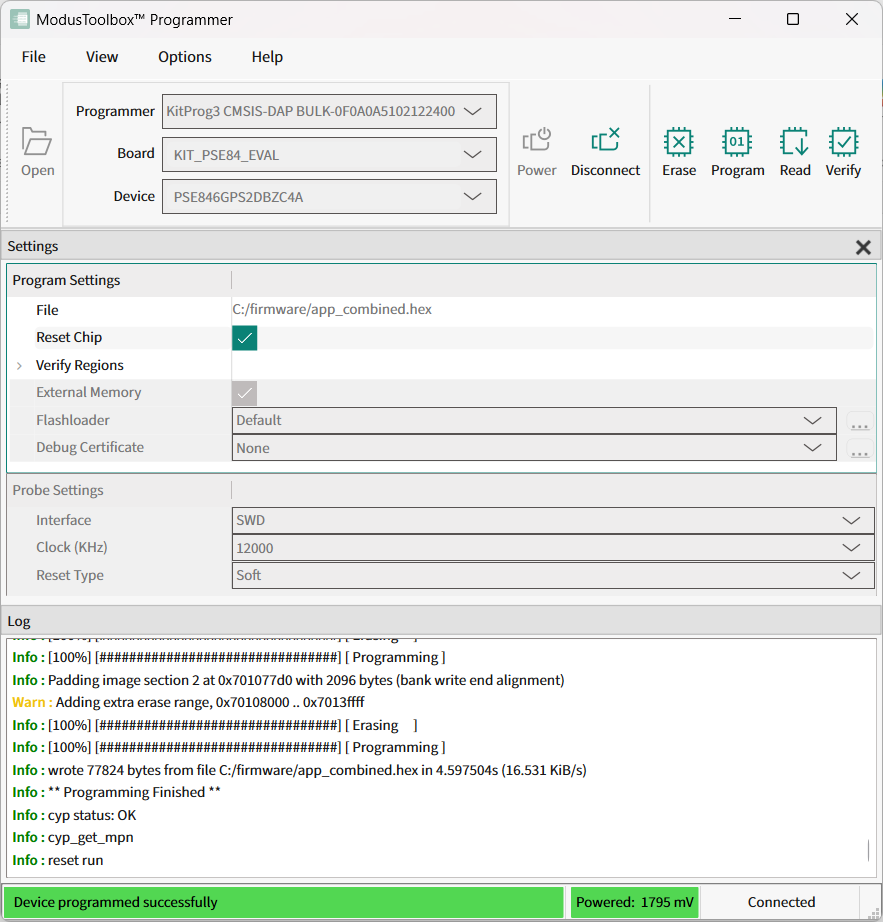Click the Erase chip icon
Screen dimensions: 883x922
click(x=678, y=152)
